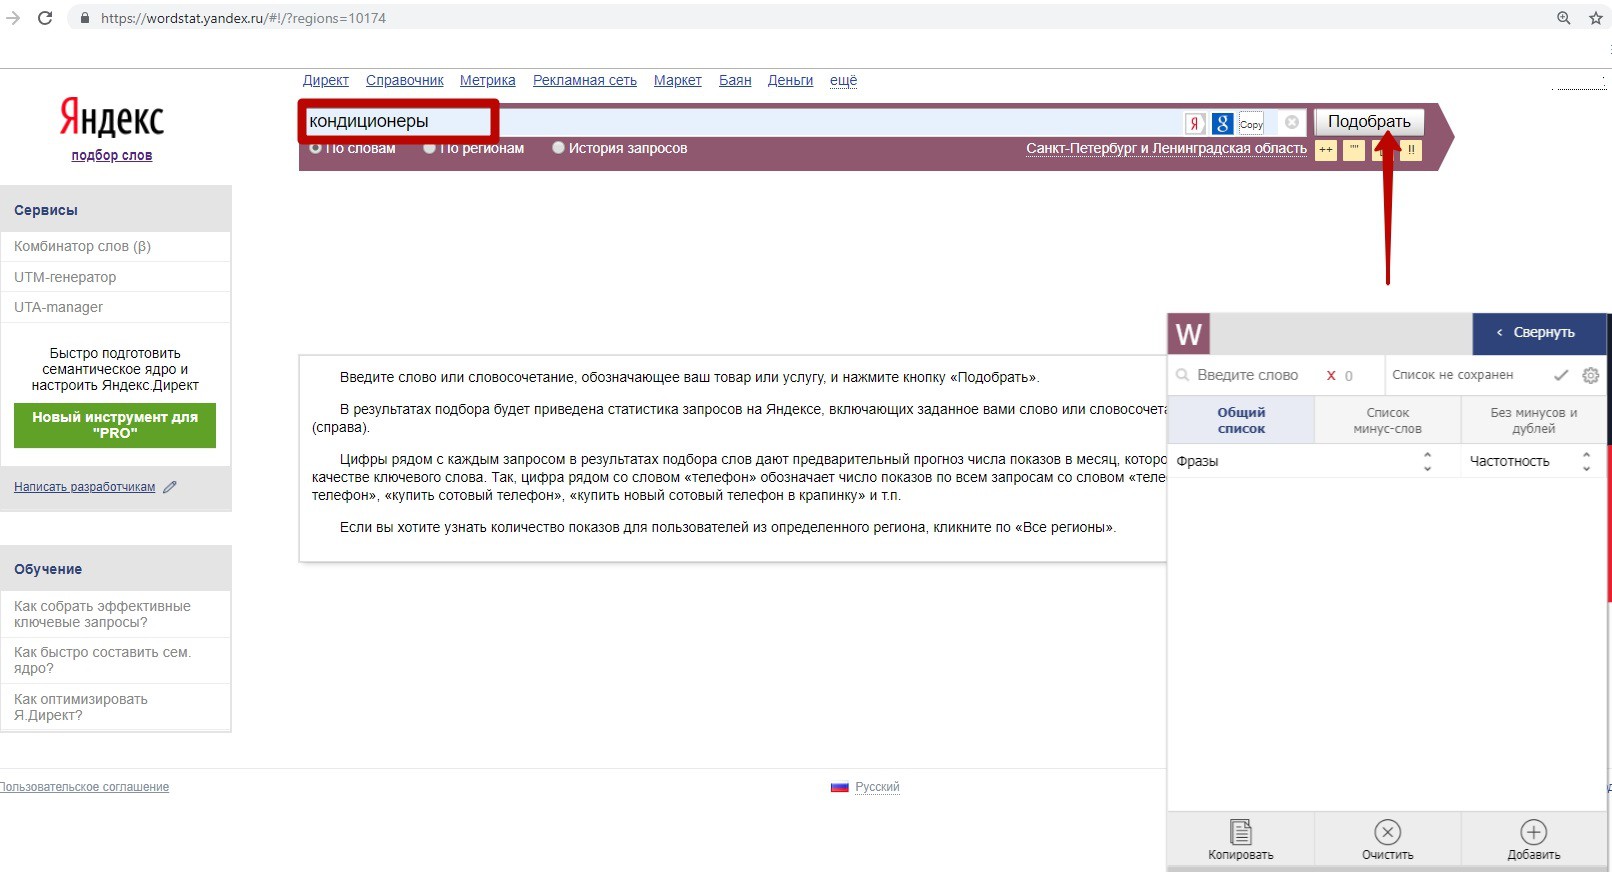This screenshot has width=1612, height=872.
Task: Click the pencil icon beside Написать разработчикам
Action: pos(170,487)
